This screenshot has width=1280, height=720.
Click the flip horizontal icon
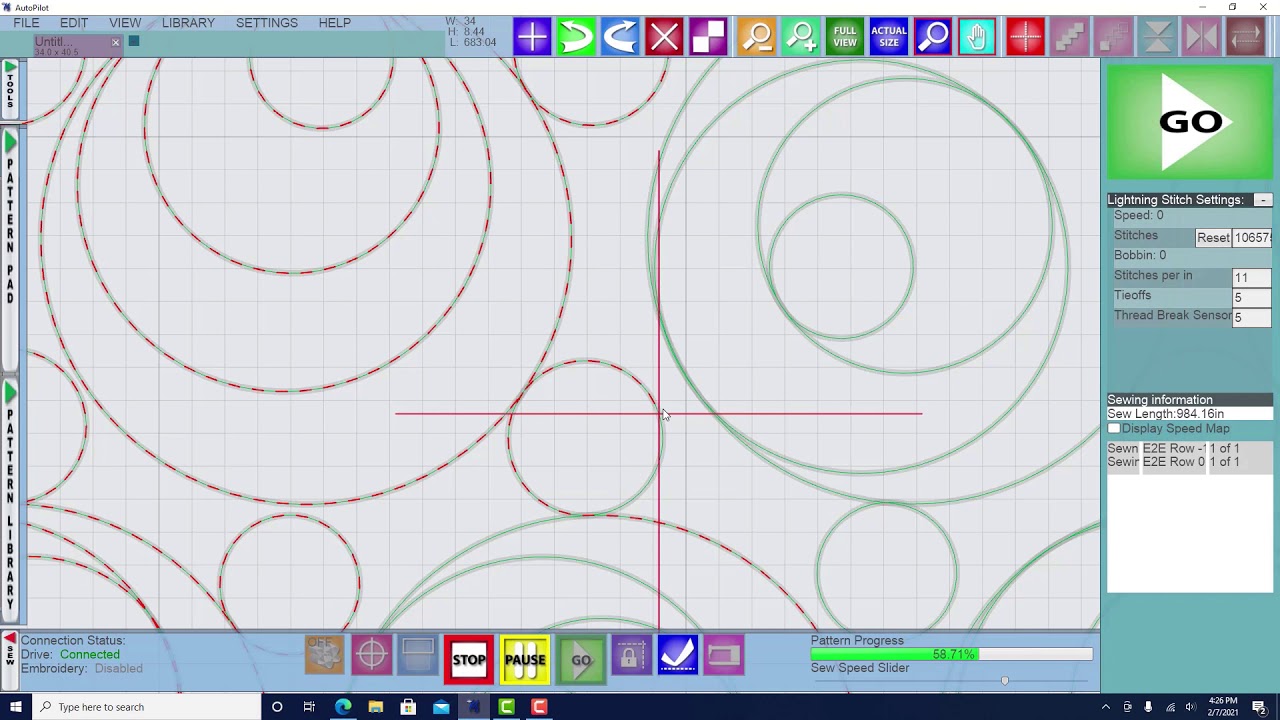pos(1201,38)
